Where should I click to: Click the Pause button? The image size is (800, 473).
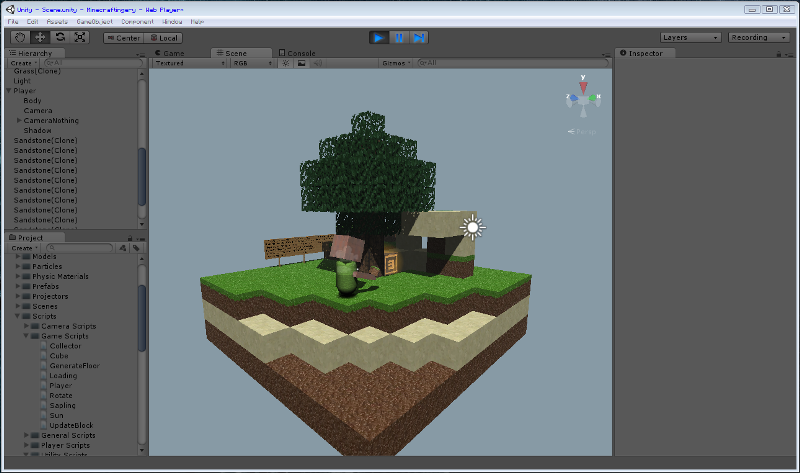tap(399, 38)
